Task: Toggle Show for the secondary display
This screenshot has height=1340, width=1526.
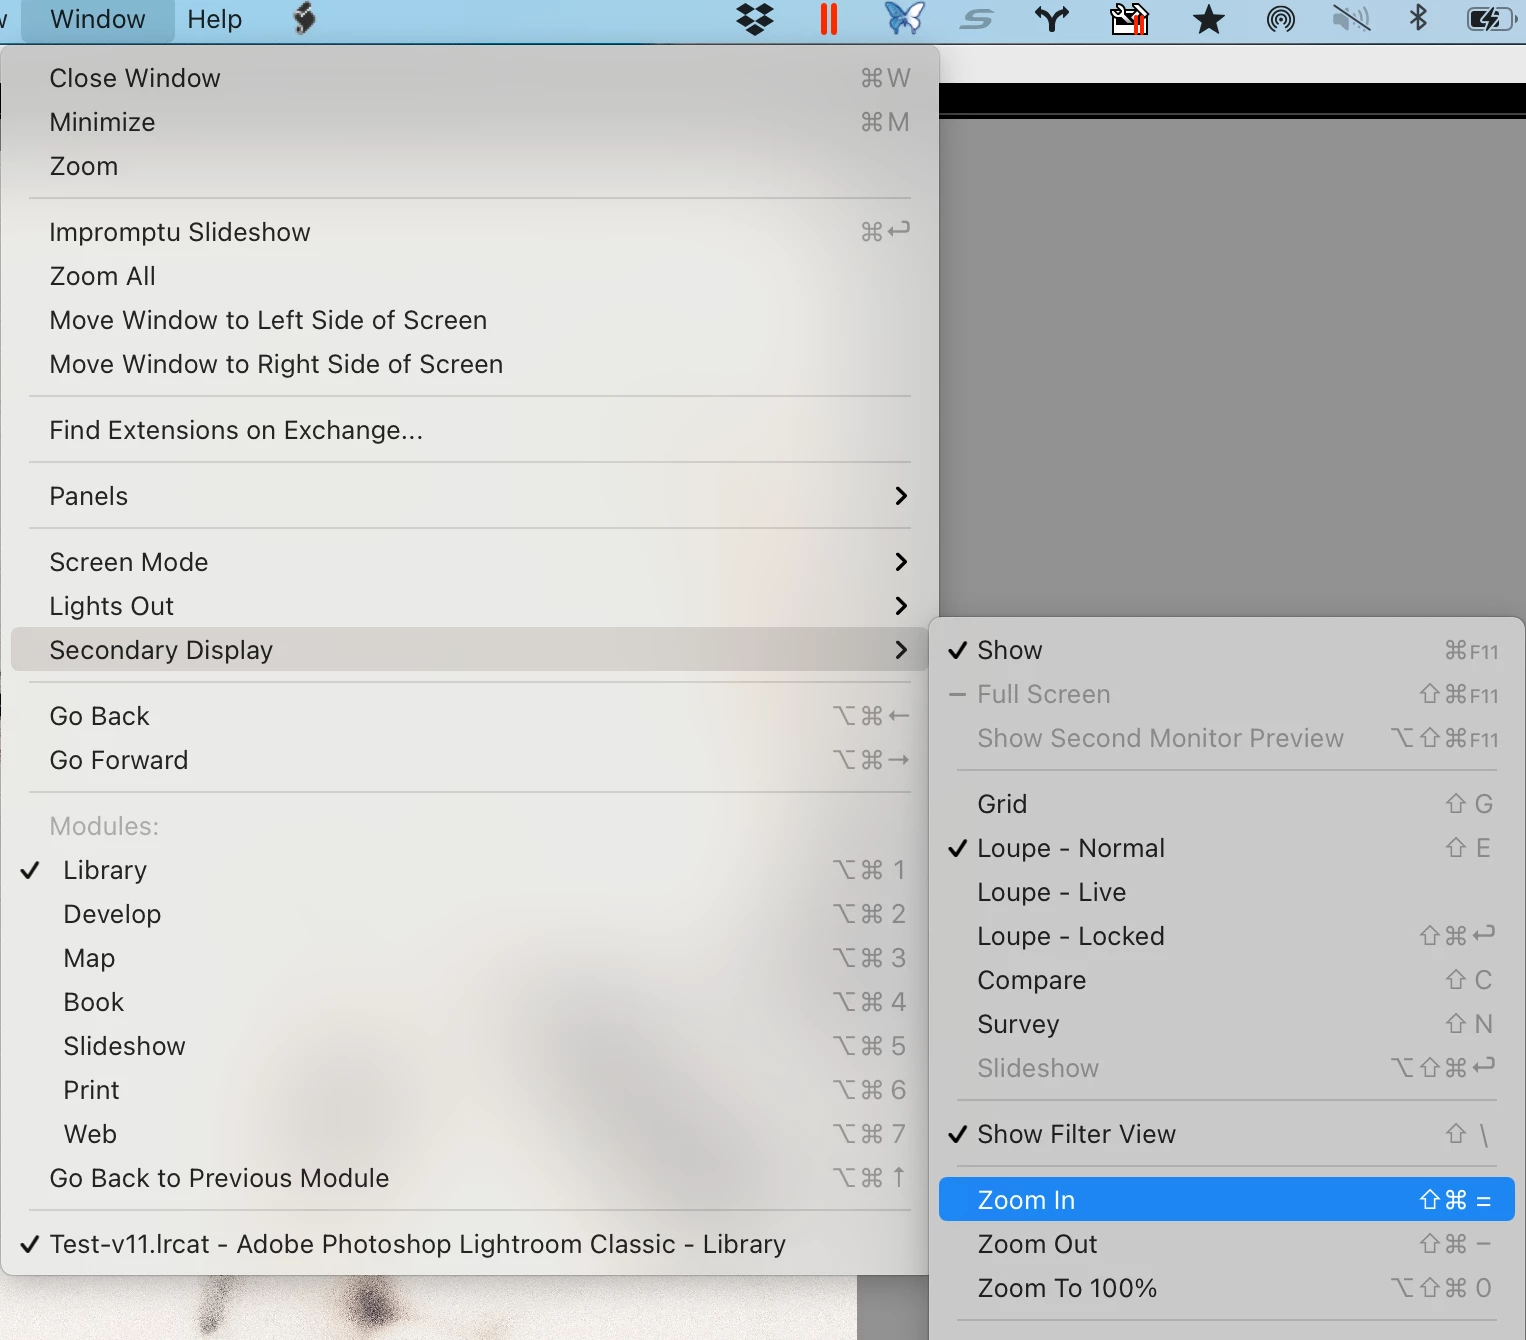Action: 1227,650
